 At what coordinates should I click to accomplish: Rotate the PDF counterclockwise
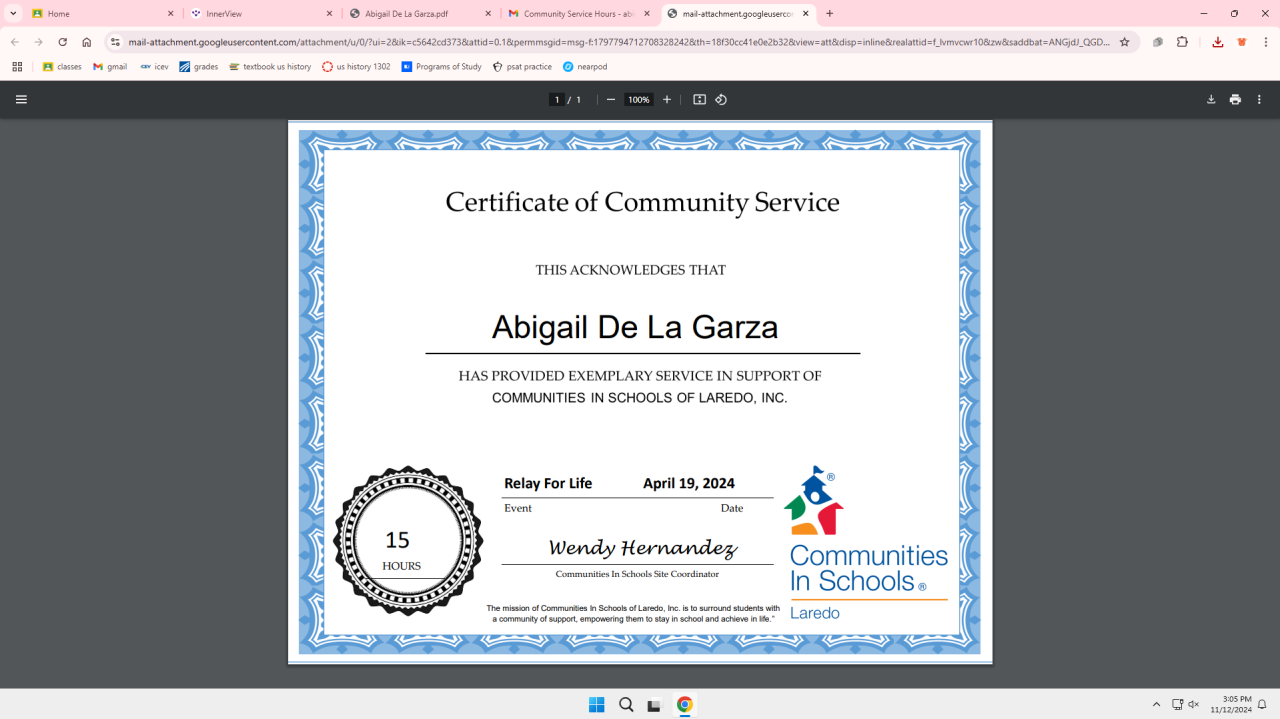click(721, 100)
